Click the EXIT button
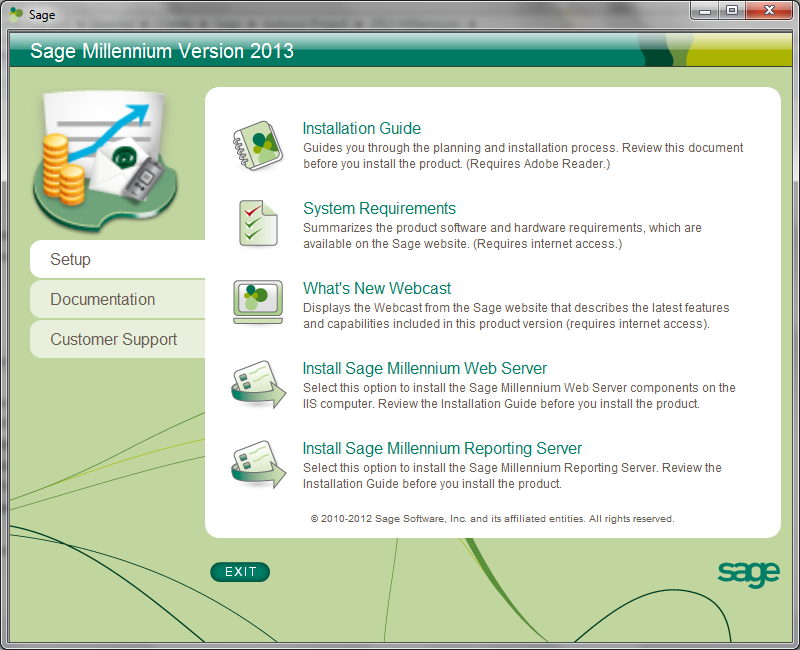800x650 pixels. tap(240, 571)
